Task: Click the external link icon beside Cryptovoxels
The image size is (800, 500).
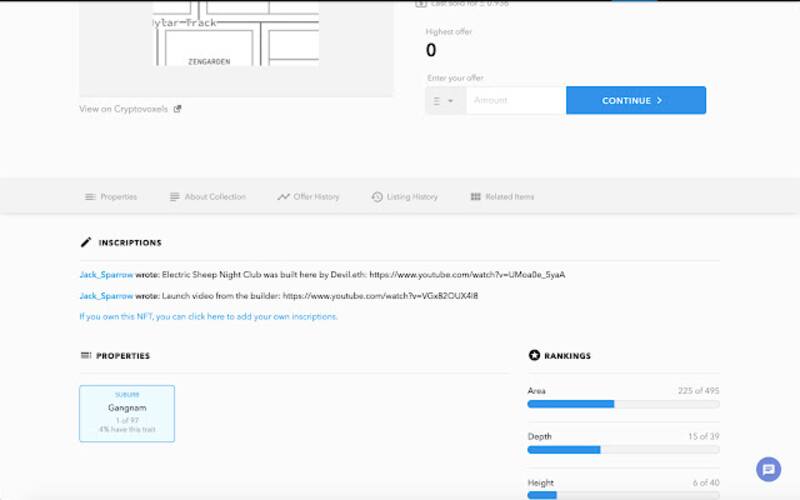Action: tap(177, 109)
